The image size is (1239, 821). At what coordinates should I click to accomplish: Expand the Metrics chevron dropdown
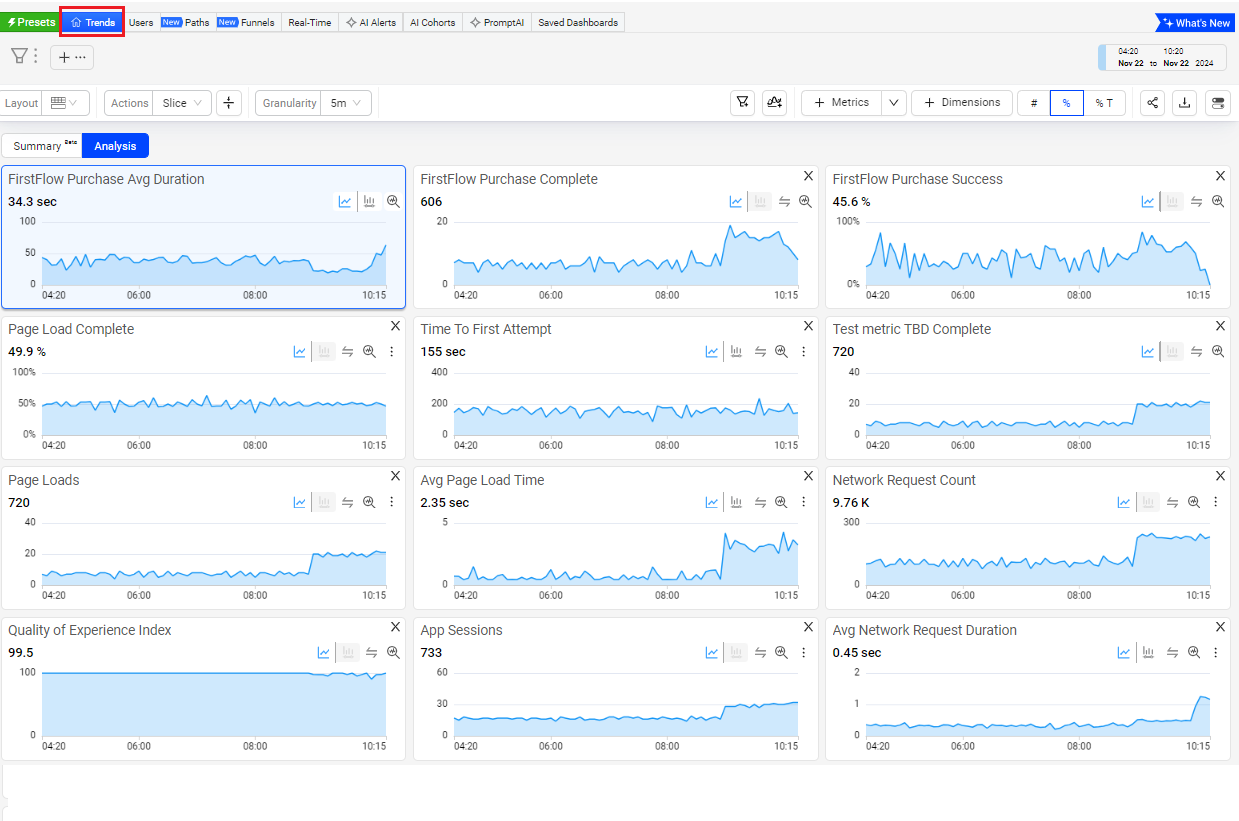[894, 103]
